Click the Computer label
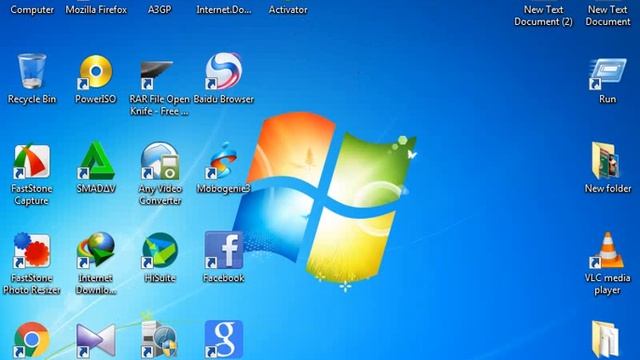 pyautogui.click(x=32, y=10)
